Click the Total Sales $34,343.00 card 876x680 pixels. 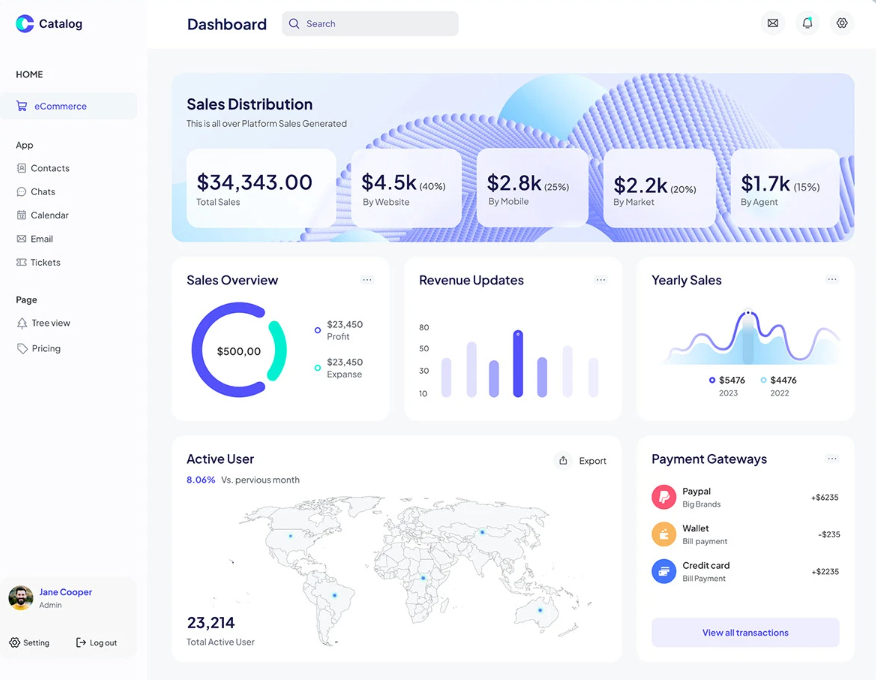tap(261, 188)
